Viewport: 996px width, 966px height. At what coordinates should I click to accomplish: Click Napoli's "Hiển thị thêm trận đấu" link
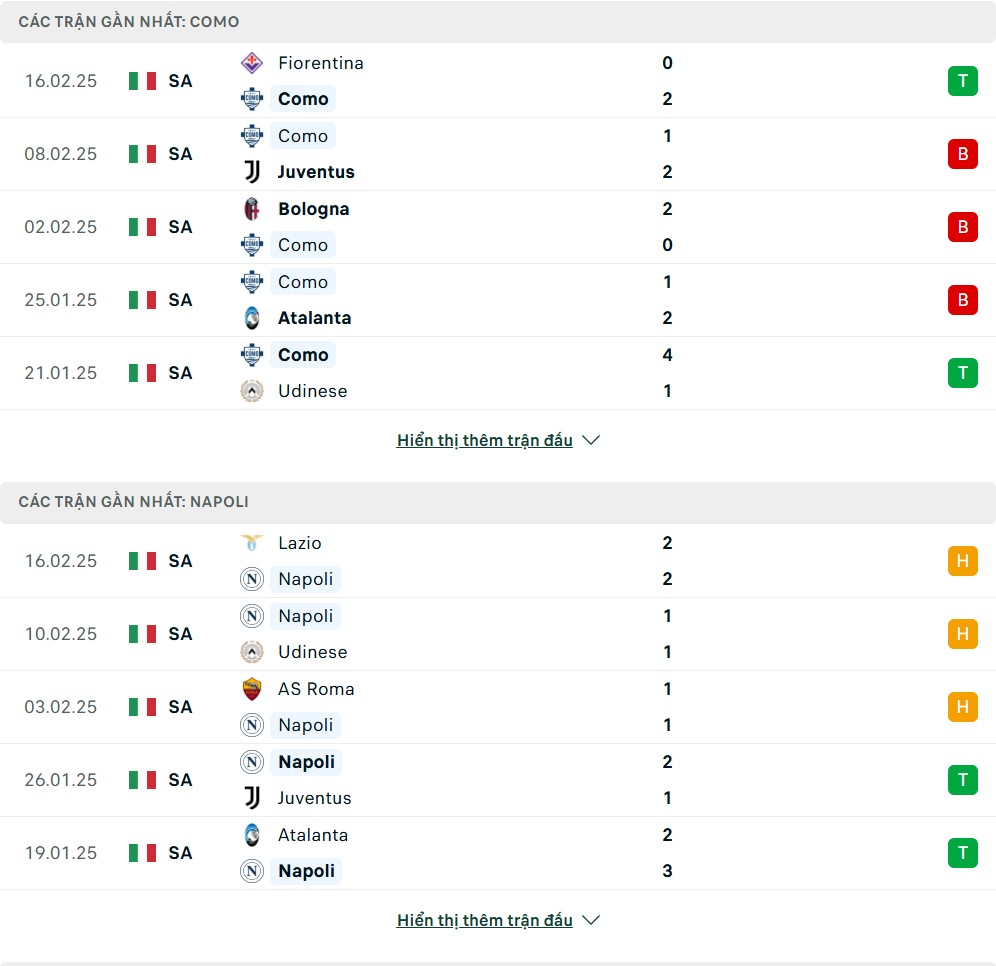(484, 920)
